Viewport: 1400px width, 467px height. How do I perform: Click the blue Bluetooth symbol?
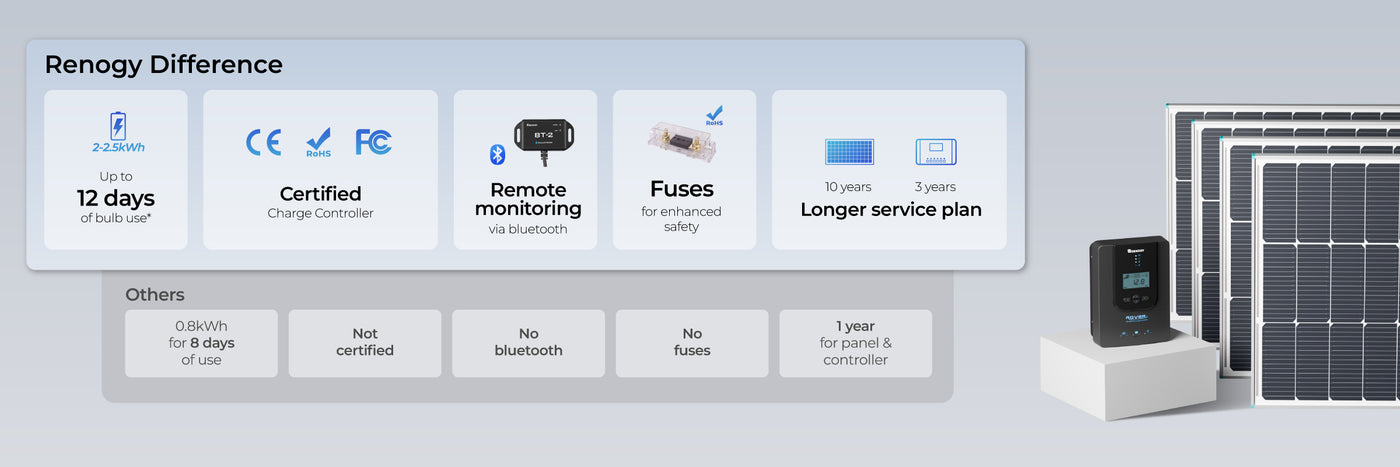pyautogui.click(x=497, y=154)
